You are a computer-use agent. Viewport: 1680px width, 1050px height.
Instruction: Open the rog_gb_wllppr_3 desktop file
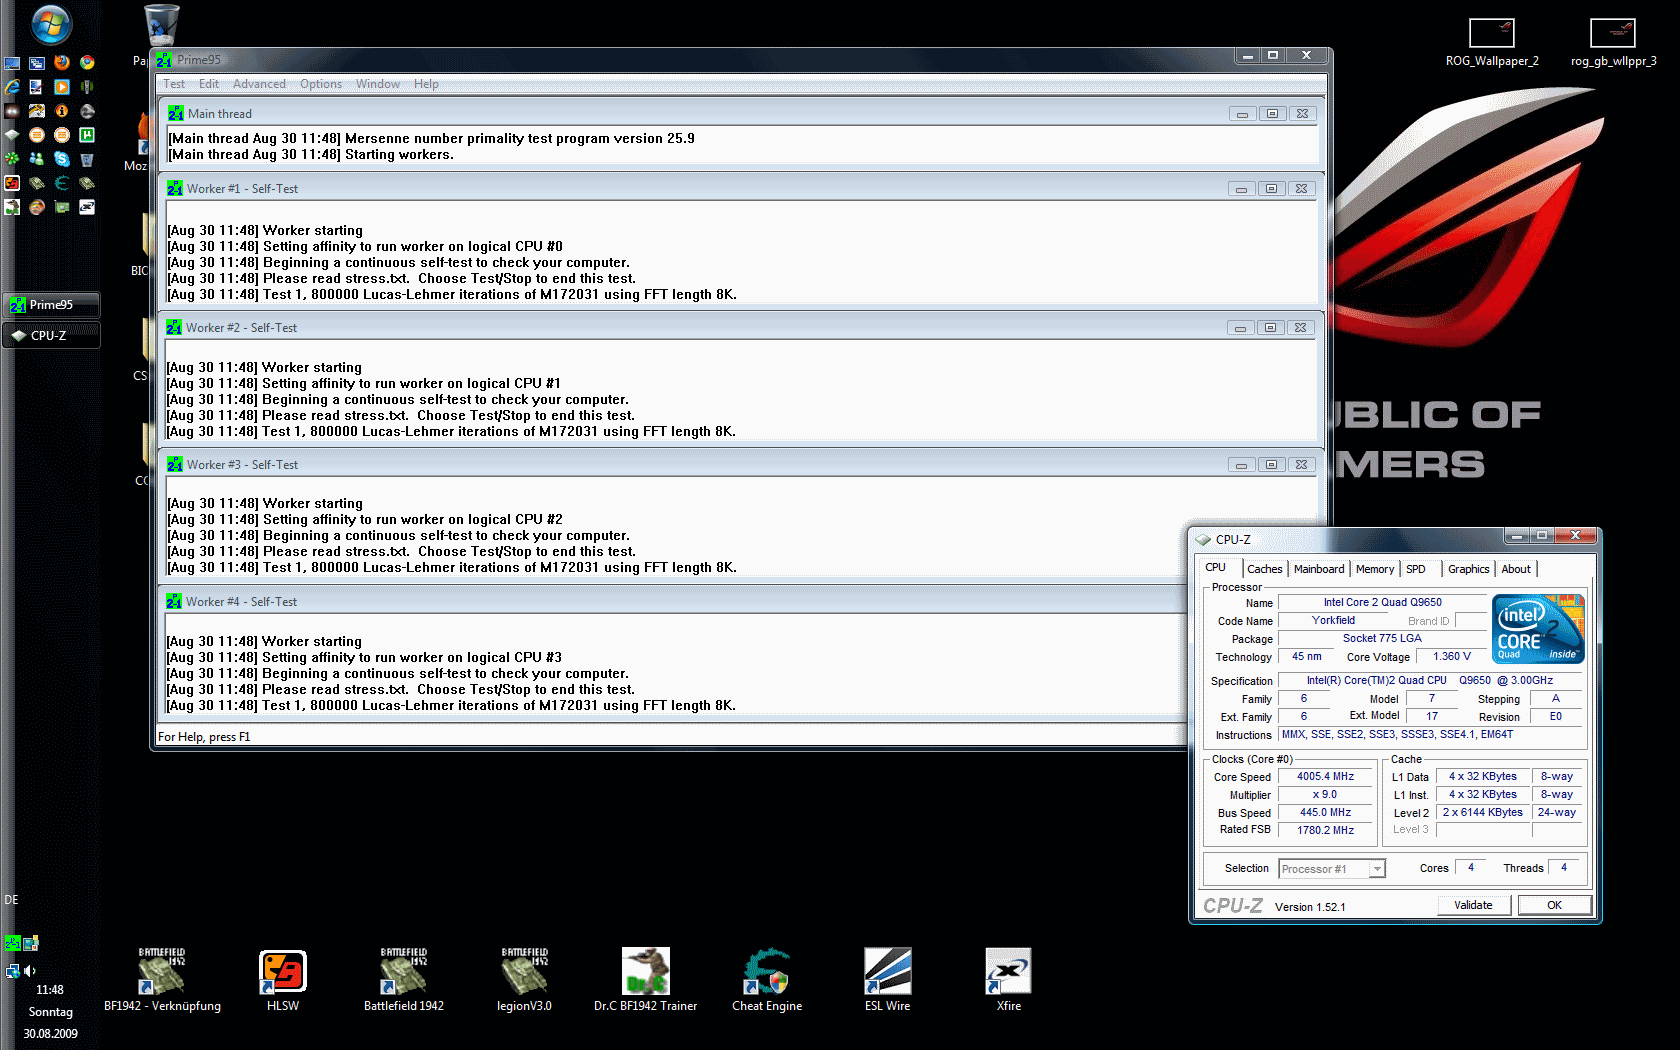pos(1613,43)
